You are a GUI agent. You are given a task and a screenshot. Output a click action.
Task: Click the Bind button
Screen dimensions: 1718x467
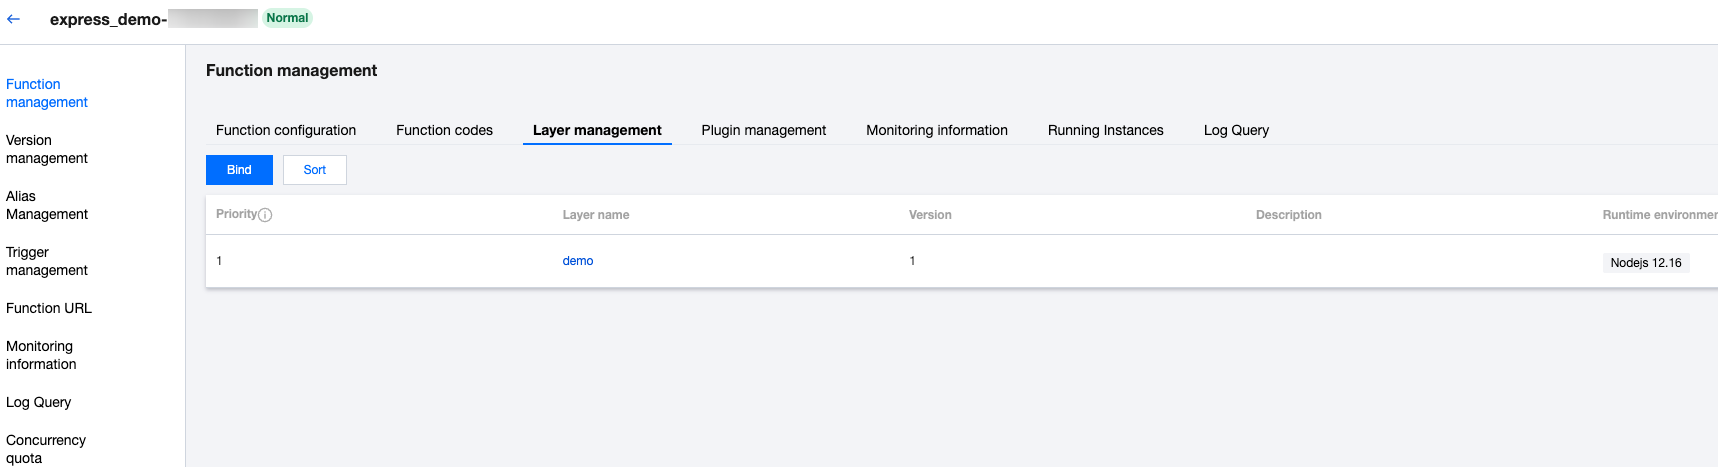click(239, 170)
